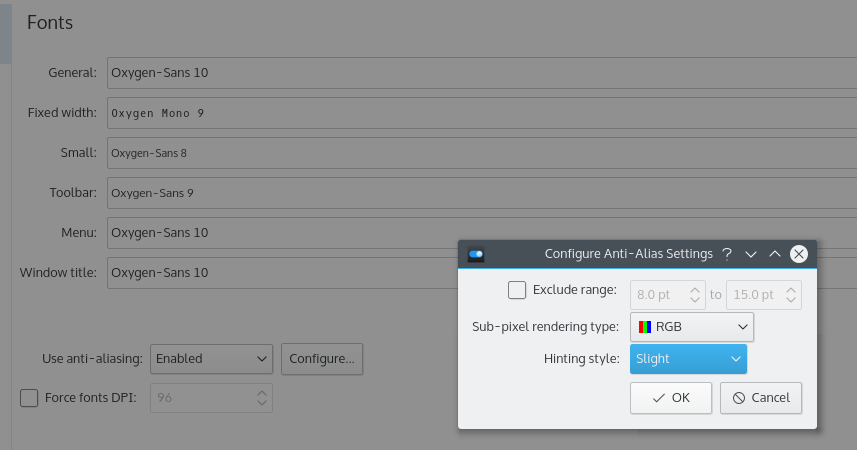Toggle the Force fonts DPI checkbox
Screen dimensions: 857x450
coord(29,398)
